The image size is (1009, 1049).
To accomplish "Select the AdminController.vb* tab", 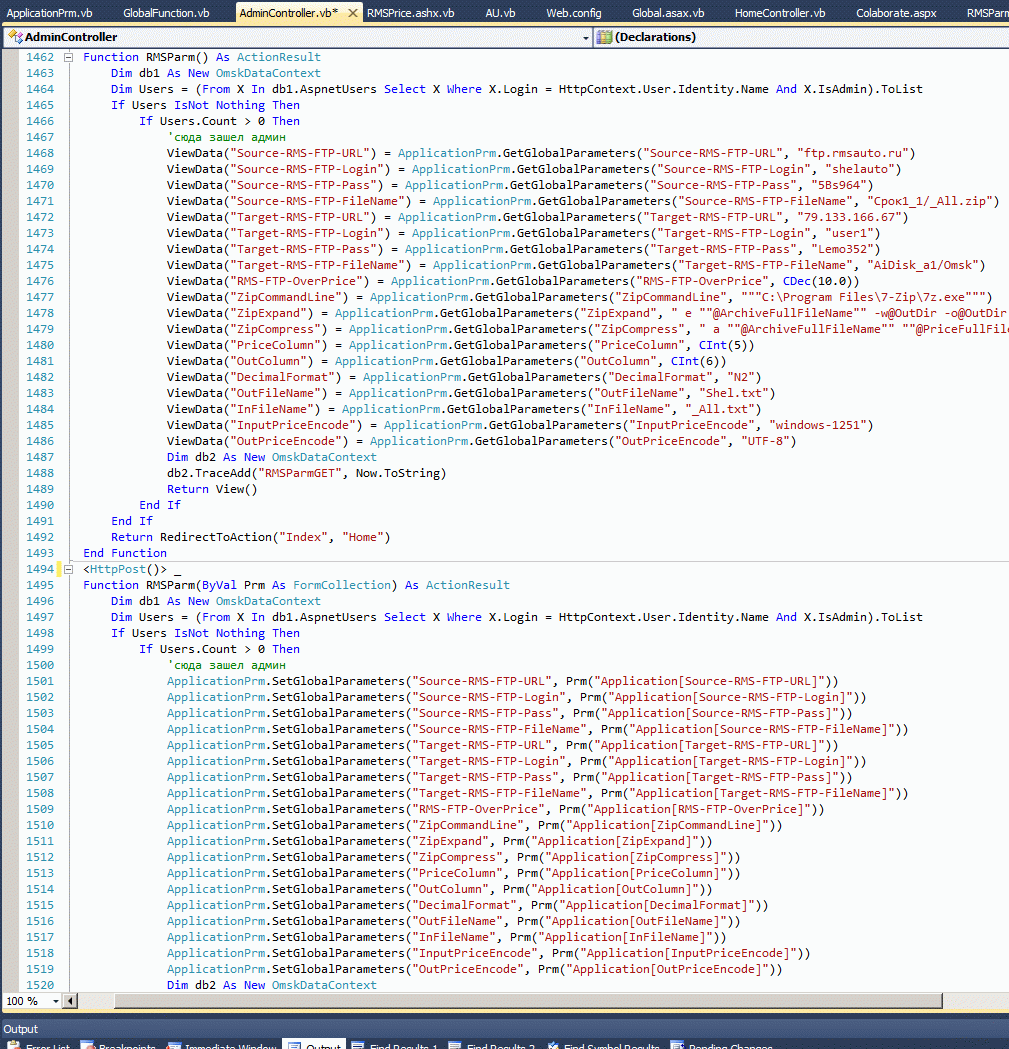I will click(x=289, y=13).
